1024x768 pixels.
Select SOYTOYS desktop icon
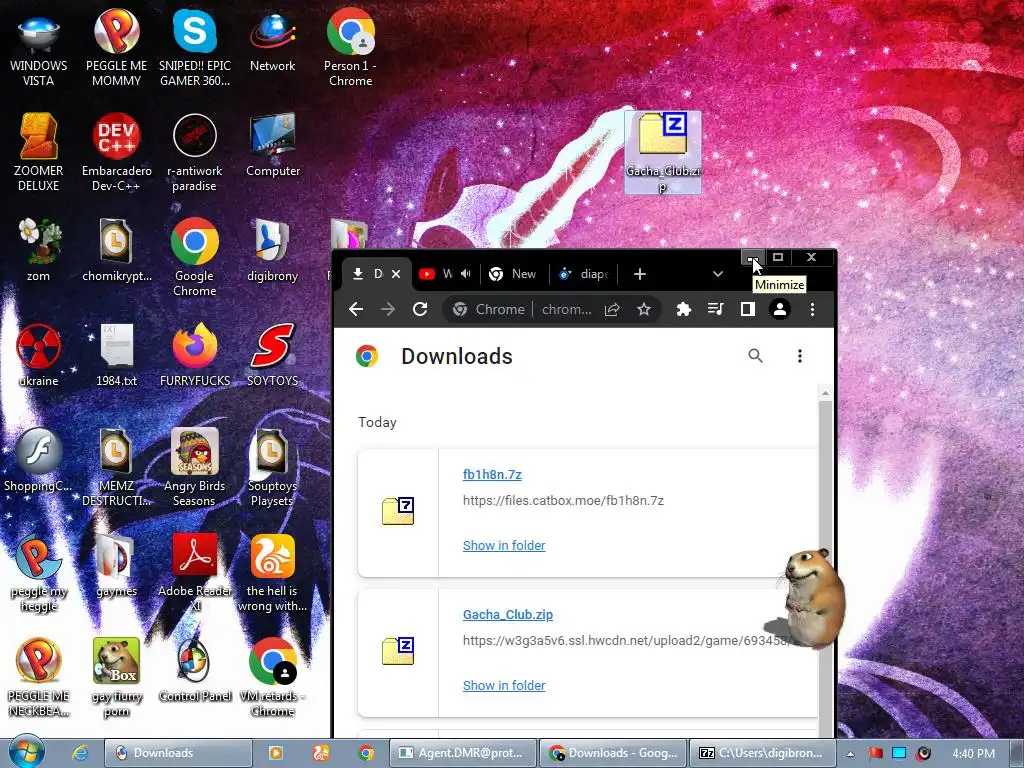272,355
